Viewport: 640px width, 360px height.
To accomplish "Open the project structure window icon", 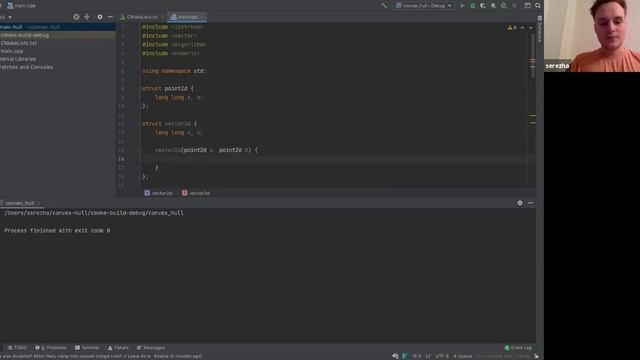I will [x=527, y=6].
